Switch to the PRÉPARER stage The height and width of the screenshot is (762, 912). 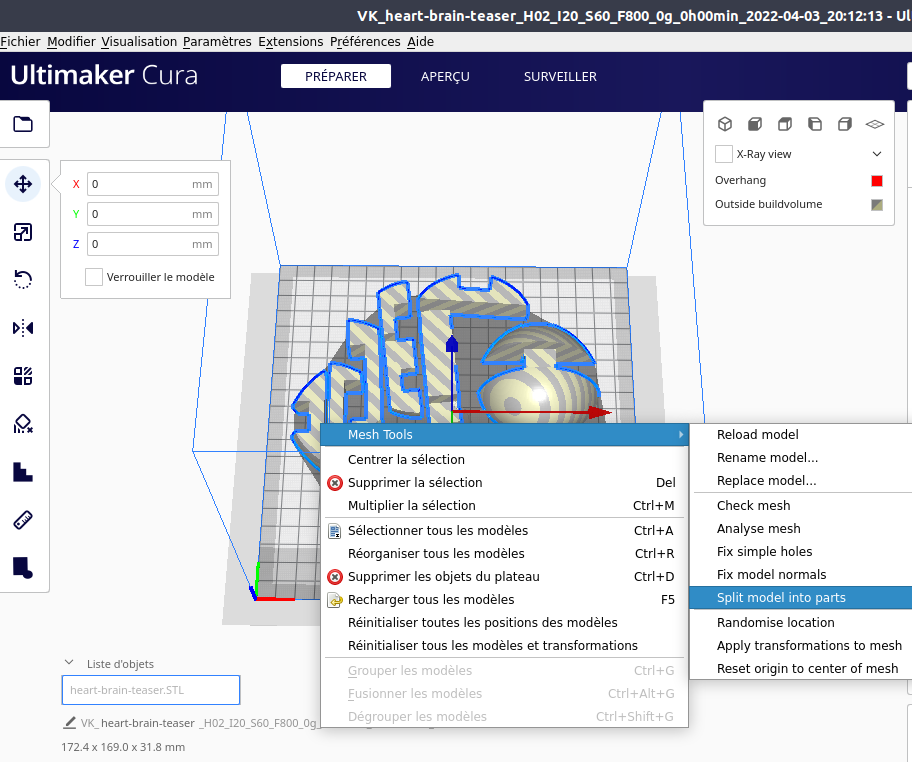336,76
